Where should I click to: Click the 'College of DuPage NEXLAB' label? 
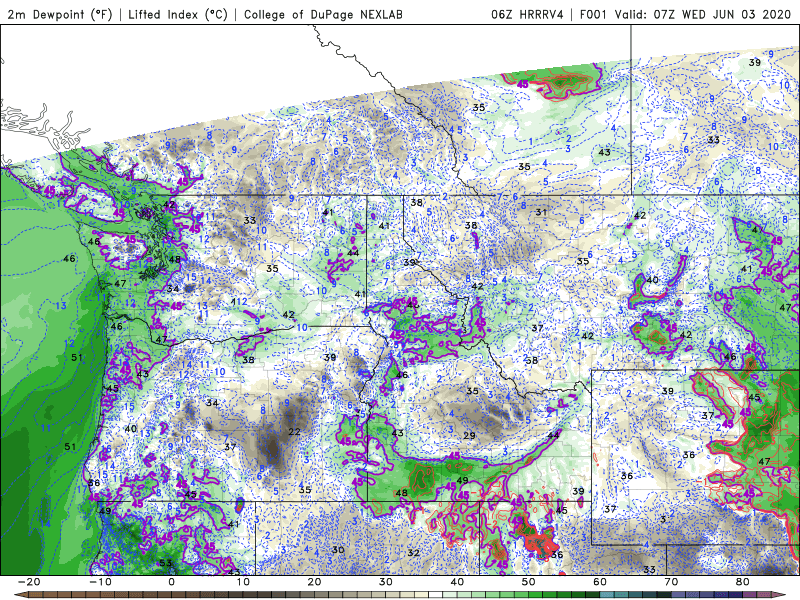tap(323, 15)
